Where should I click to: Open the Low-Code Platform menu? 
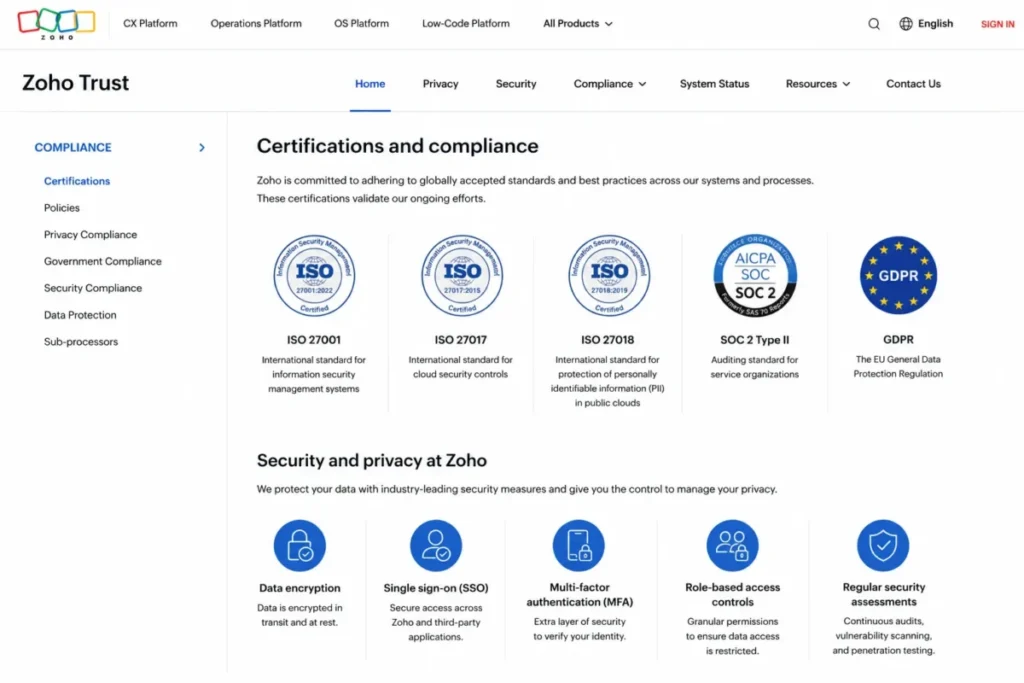[x=466, y=24]
